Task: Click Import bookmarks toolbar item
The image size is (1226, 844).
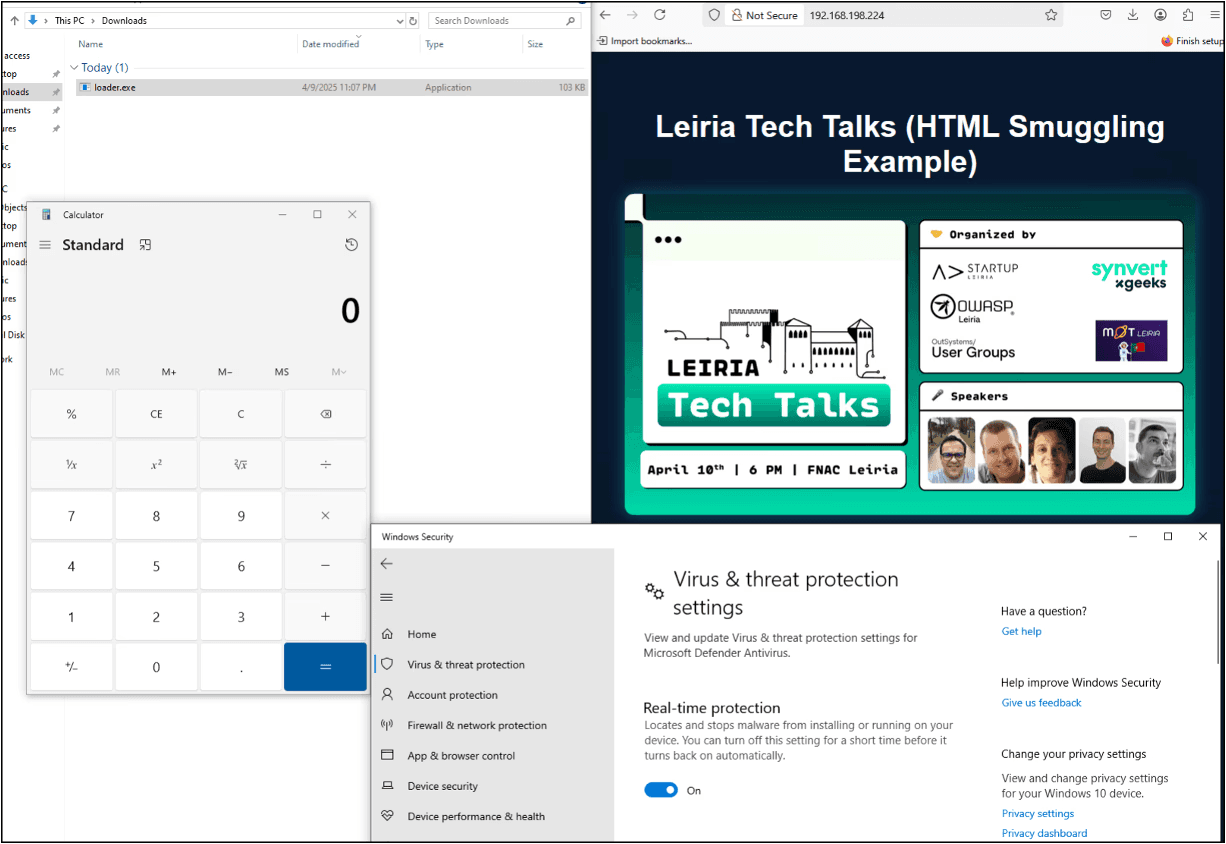Action: (644, 41)
